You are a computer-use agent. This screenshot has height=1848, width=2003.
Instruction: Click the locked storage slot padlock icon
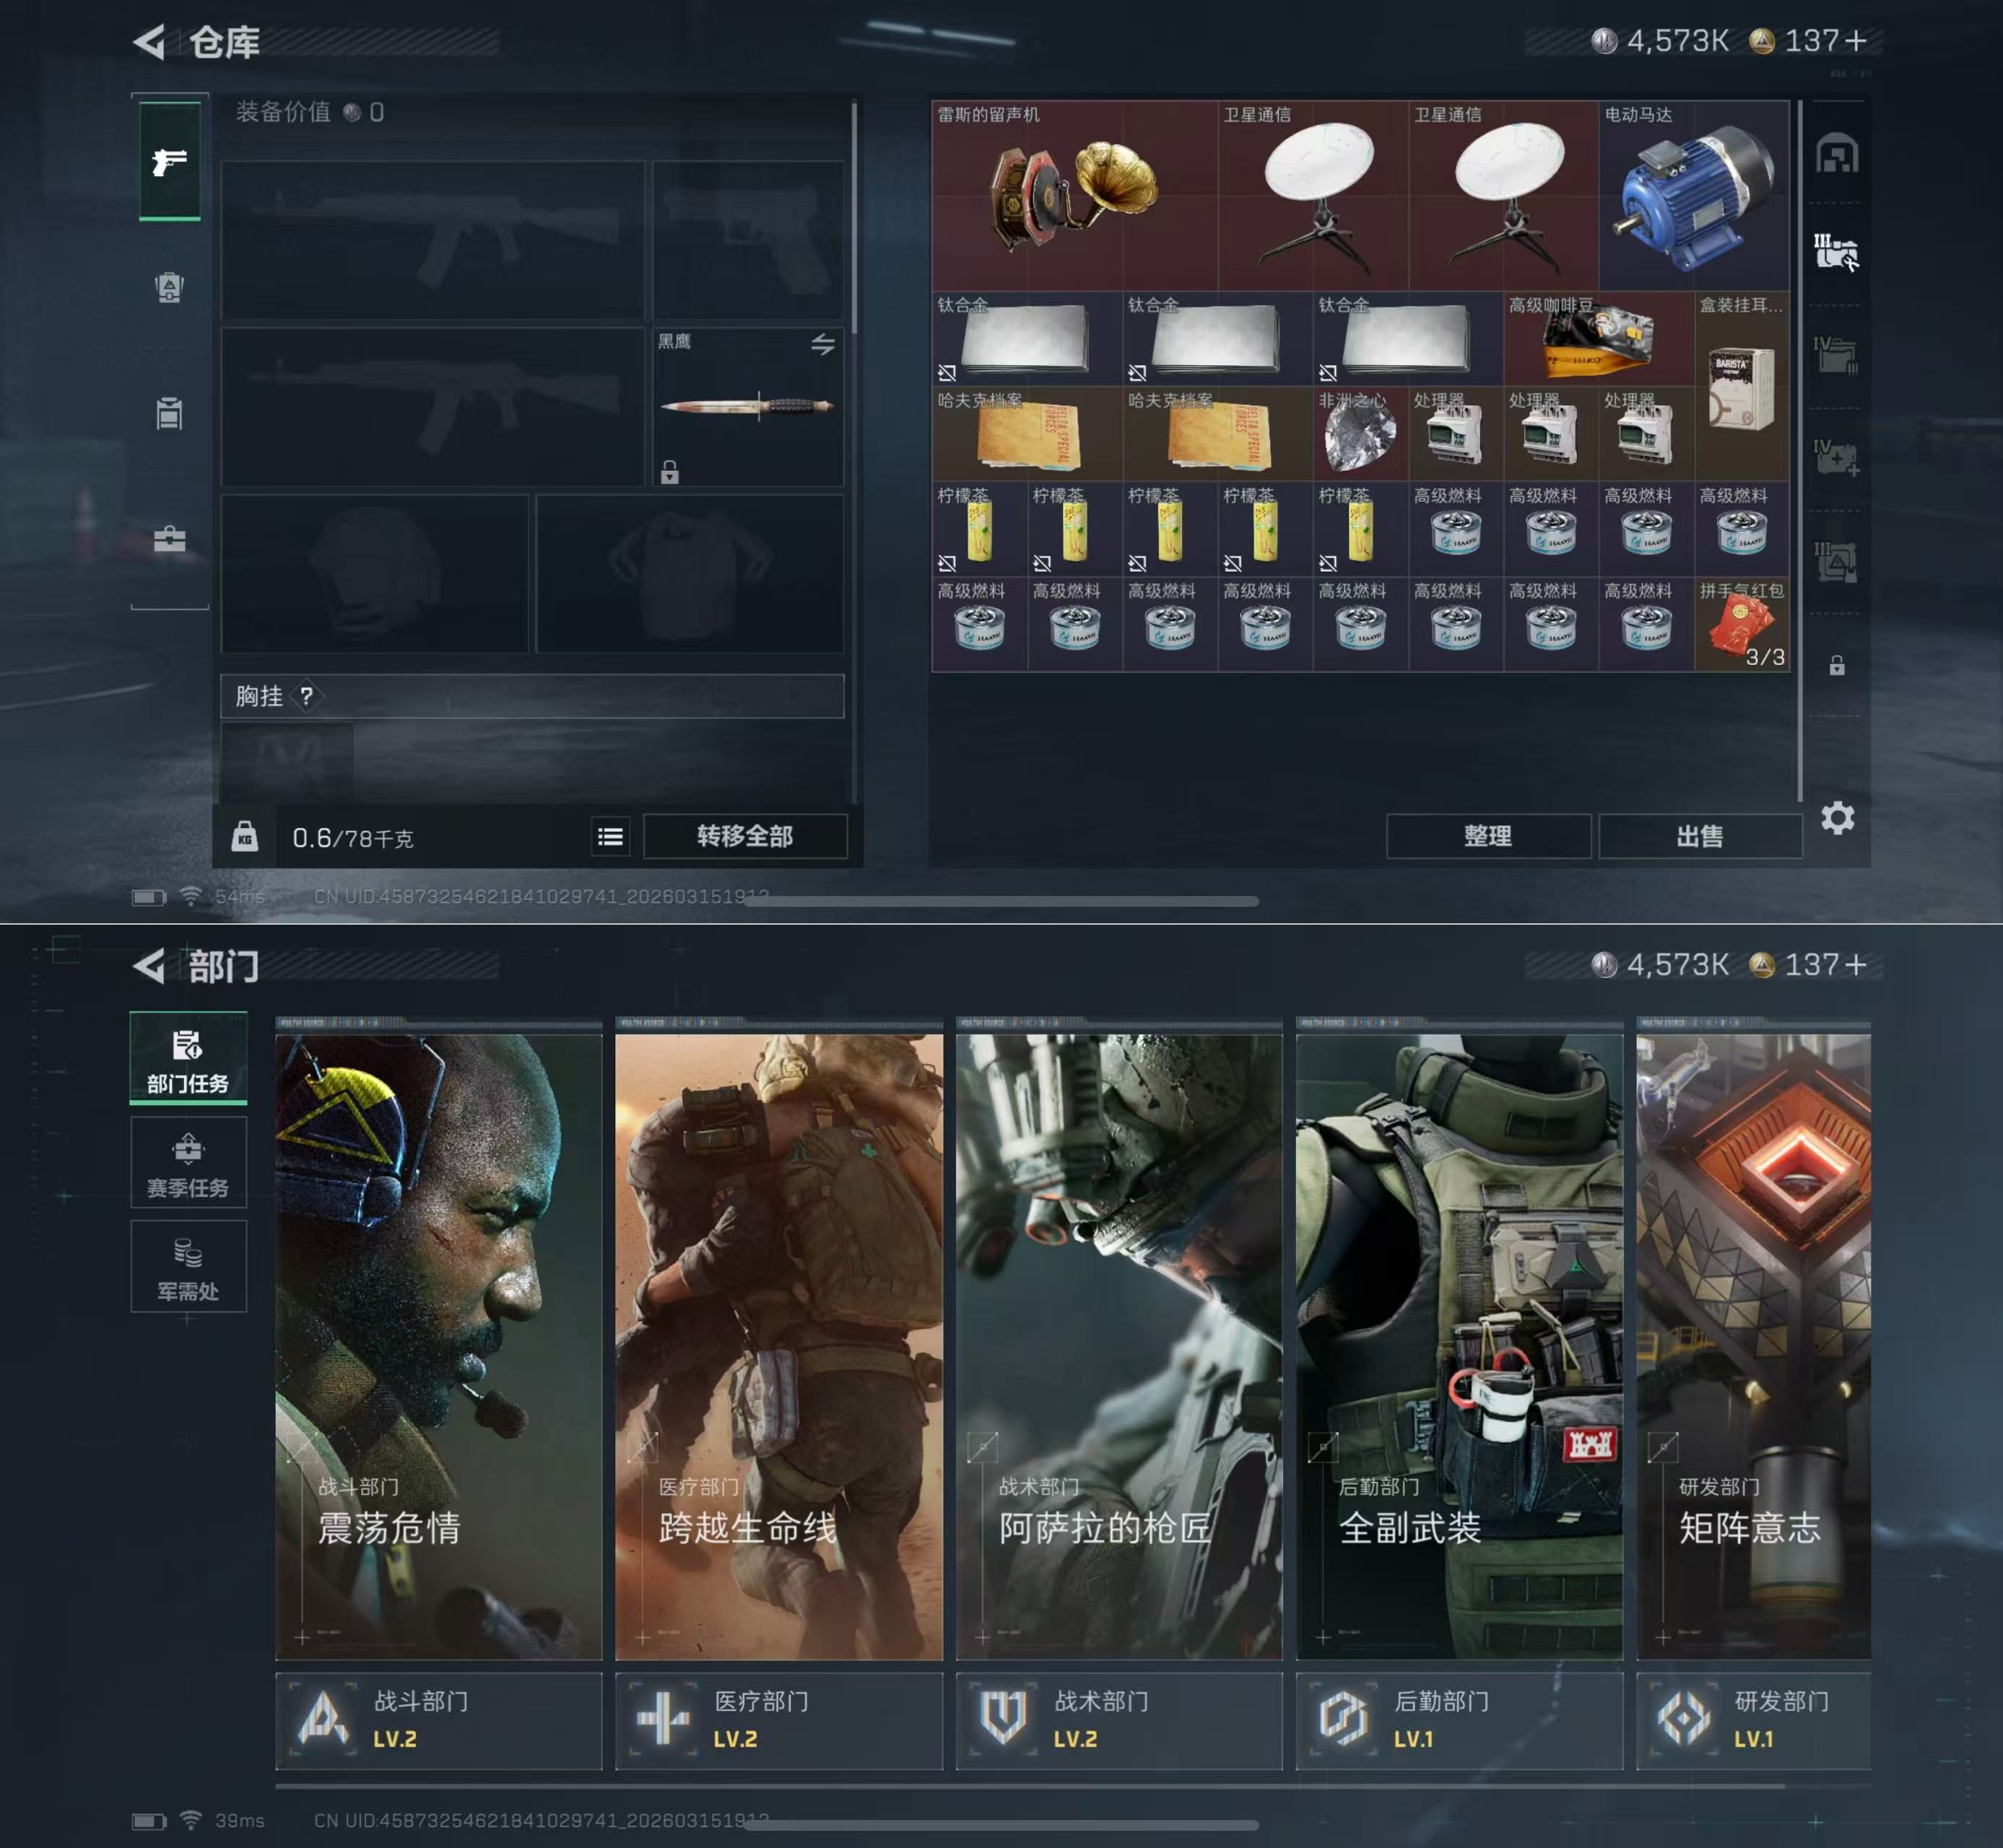pos(1837,665)
